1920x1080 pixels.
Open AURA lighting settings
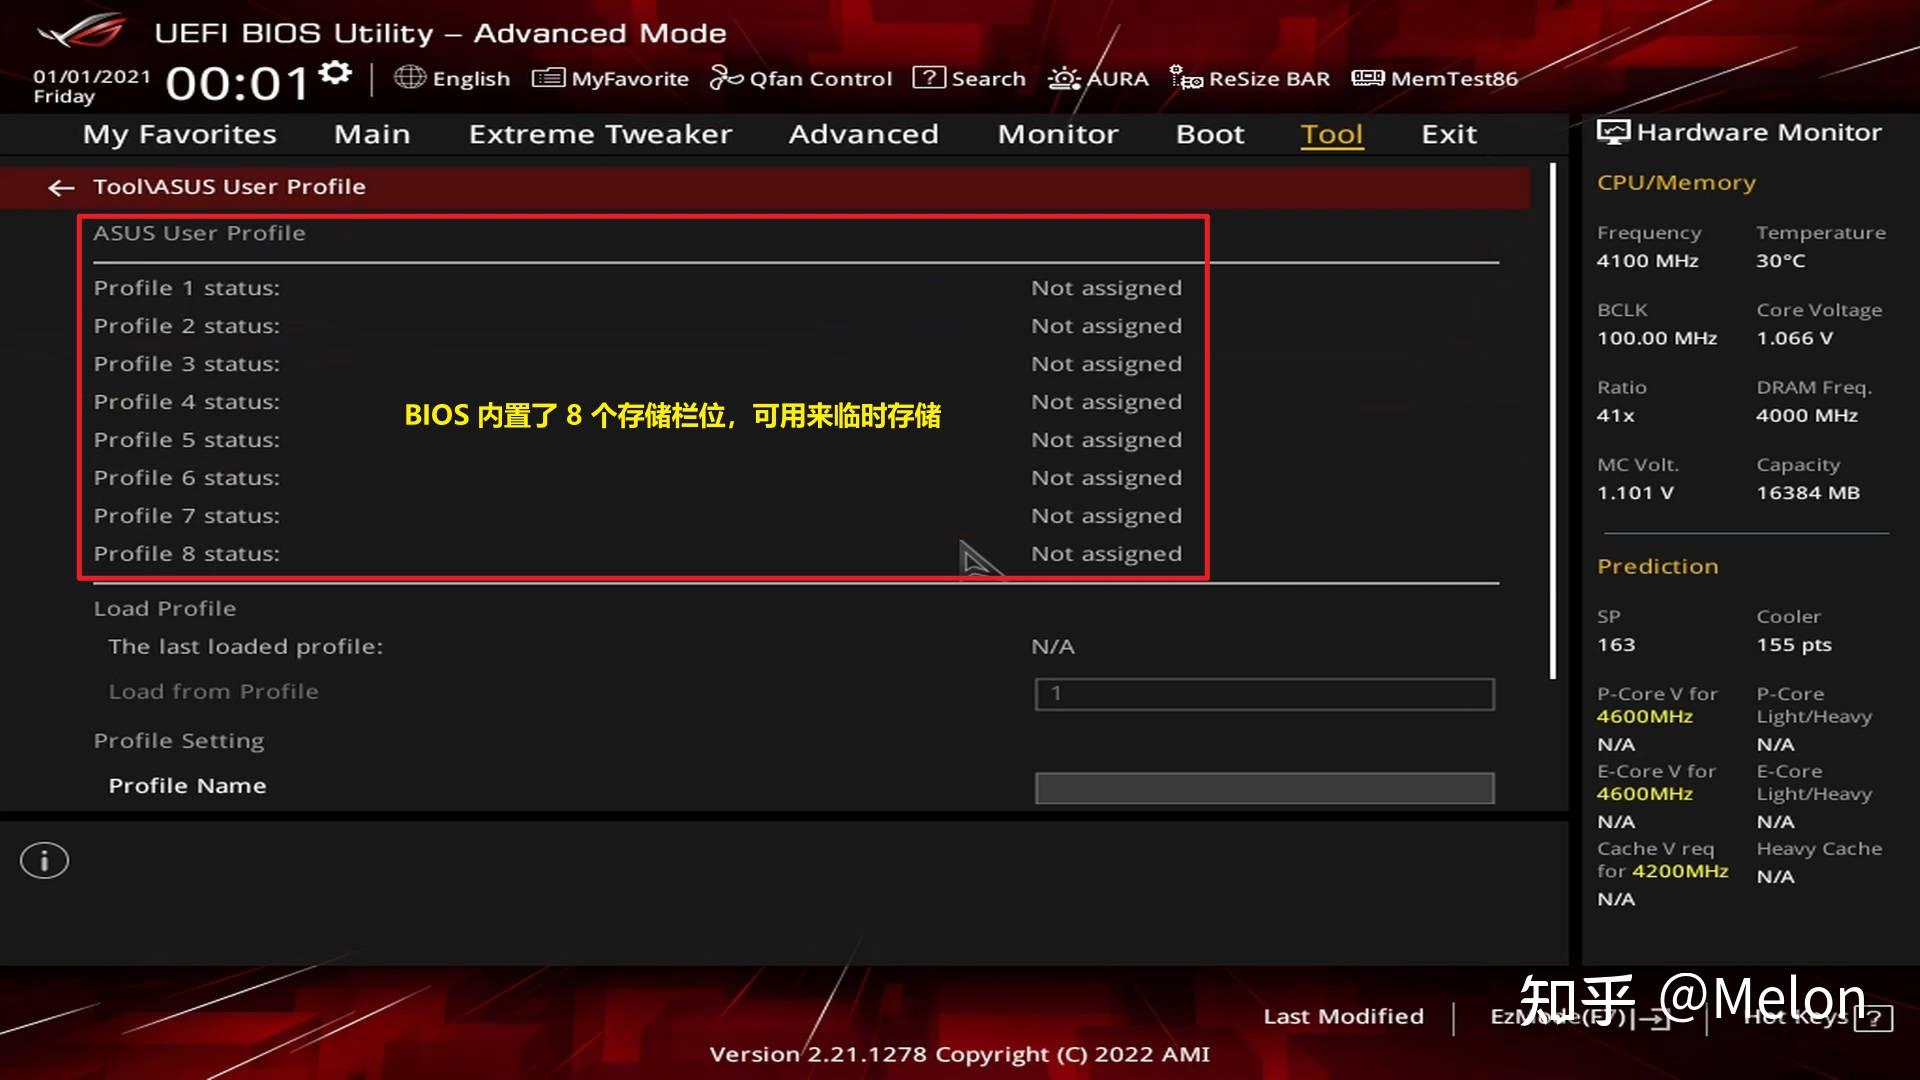1098,78
